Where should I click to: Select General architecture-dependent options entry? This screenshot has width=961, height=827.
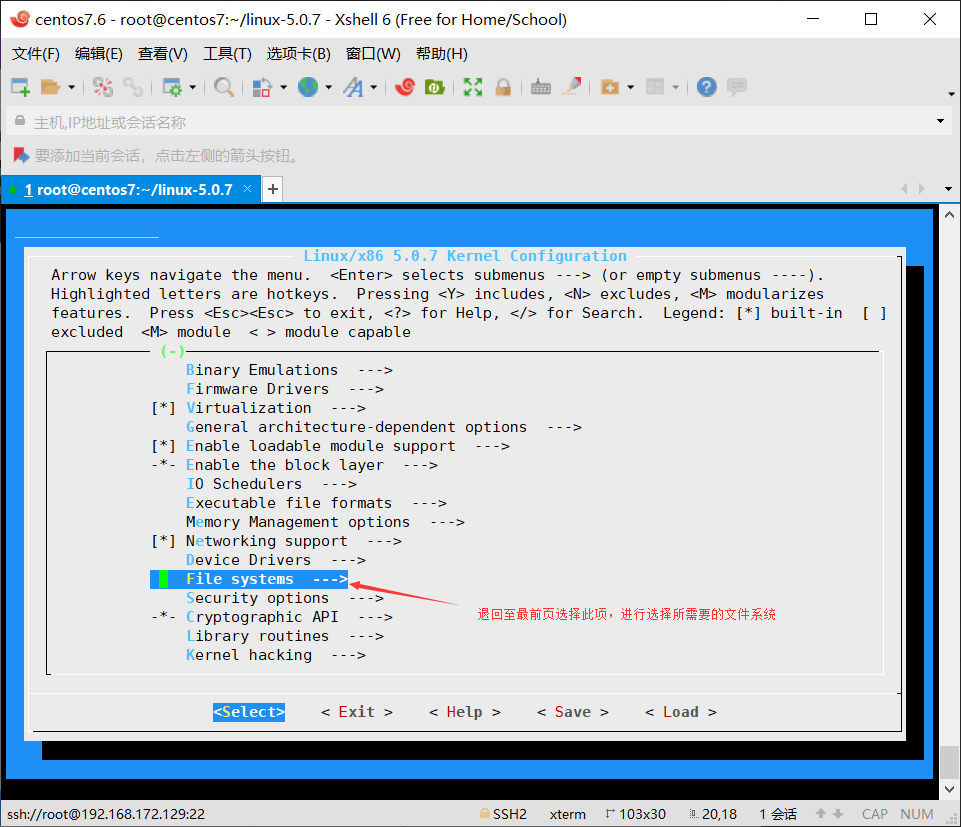(x=384, y=427)
